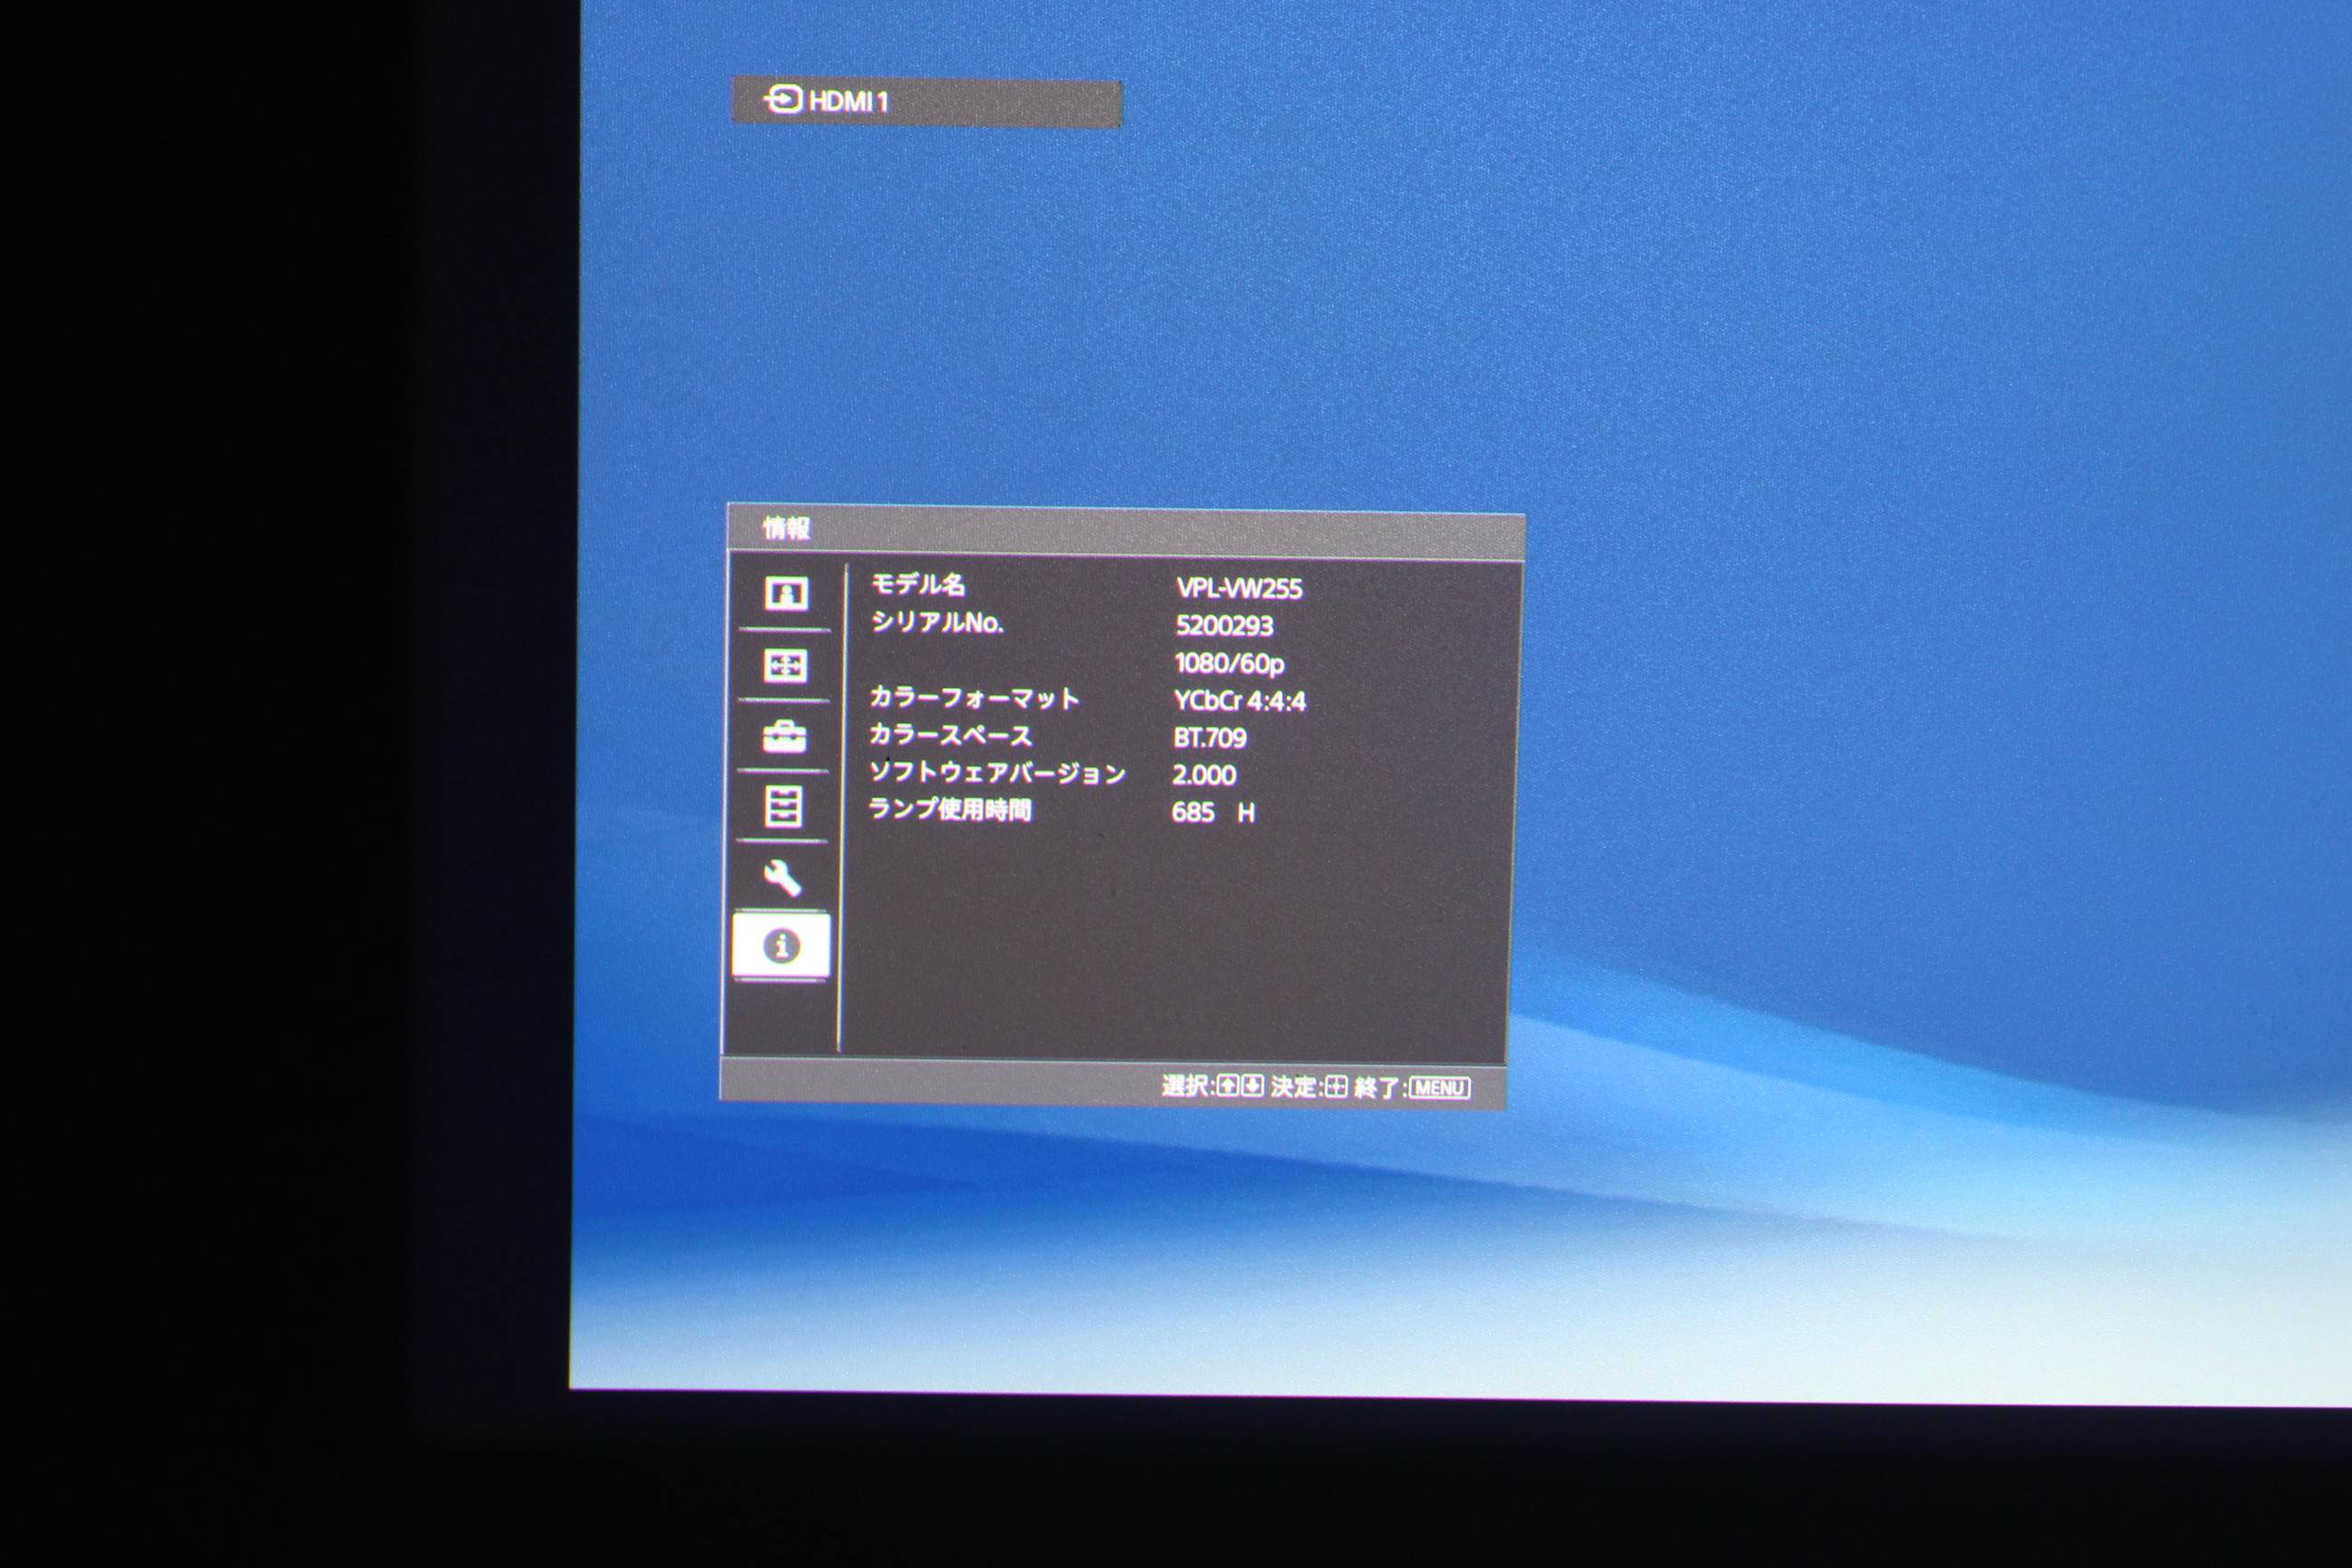The width and height of the screenshot is (2352, 1568).
Task: Select the Information menu icon
Action: click(781, 945)
